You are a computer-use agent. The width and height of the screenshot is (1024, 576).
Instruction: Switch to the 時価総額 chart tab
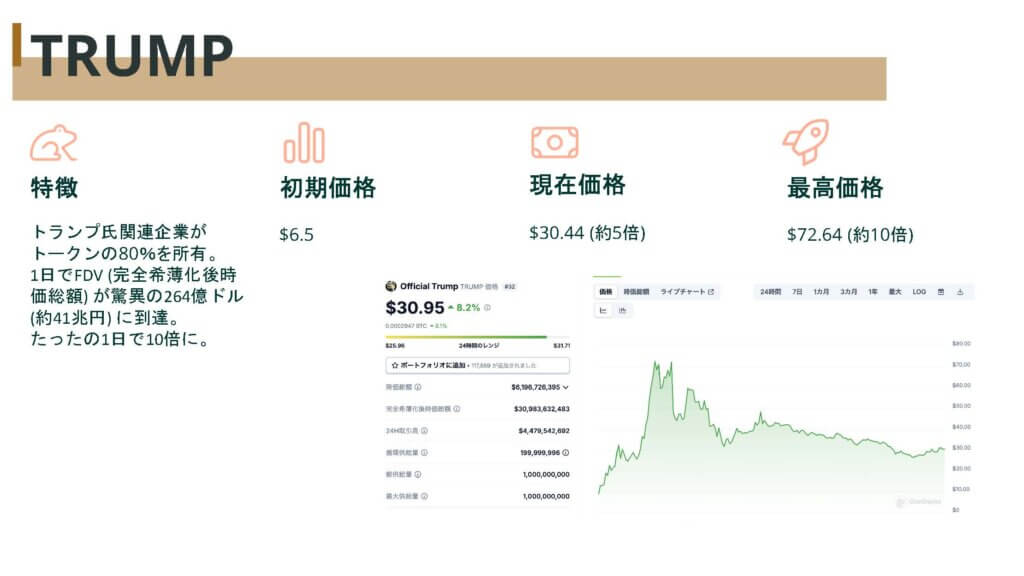636,292
